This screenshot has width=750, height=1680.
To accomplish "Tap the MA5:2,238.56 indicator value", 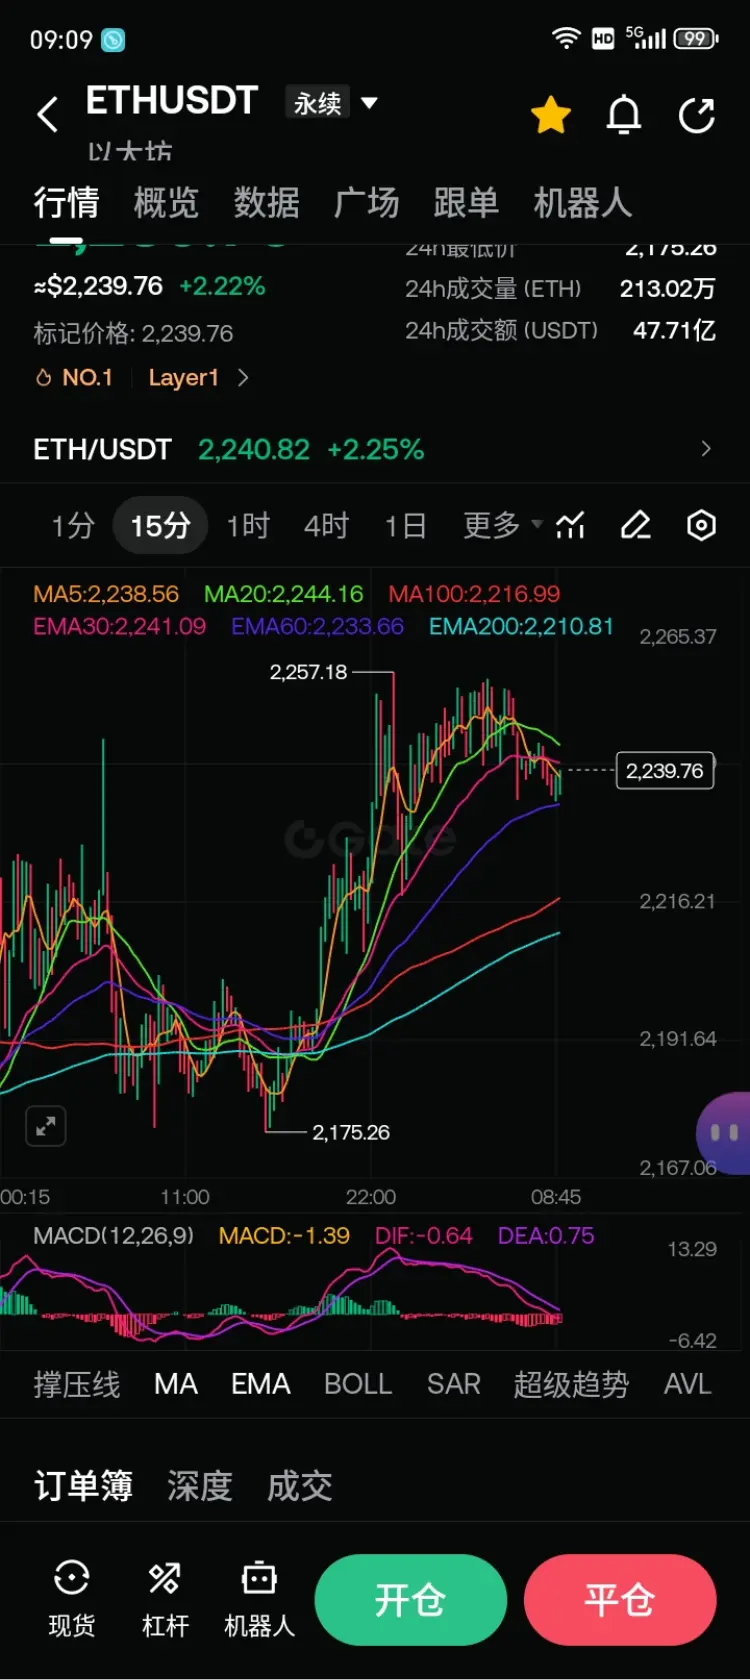I will pos(106,594).
